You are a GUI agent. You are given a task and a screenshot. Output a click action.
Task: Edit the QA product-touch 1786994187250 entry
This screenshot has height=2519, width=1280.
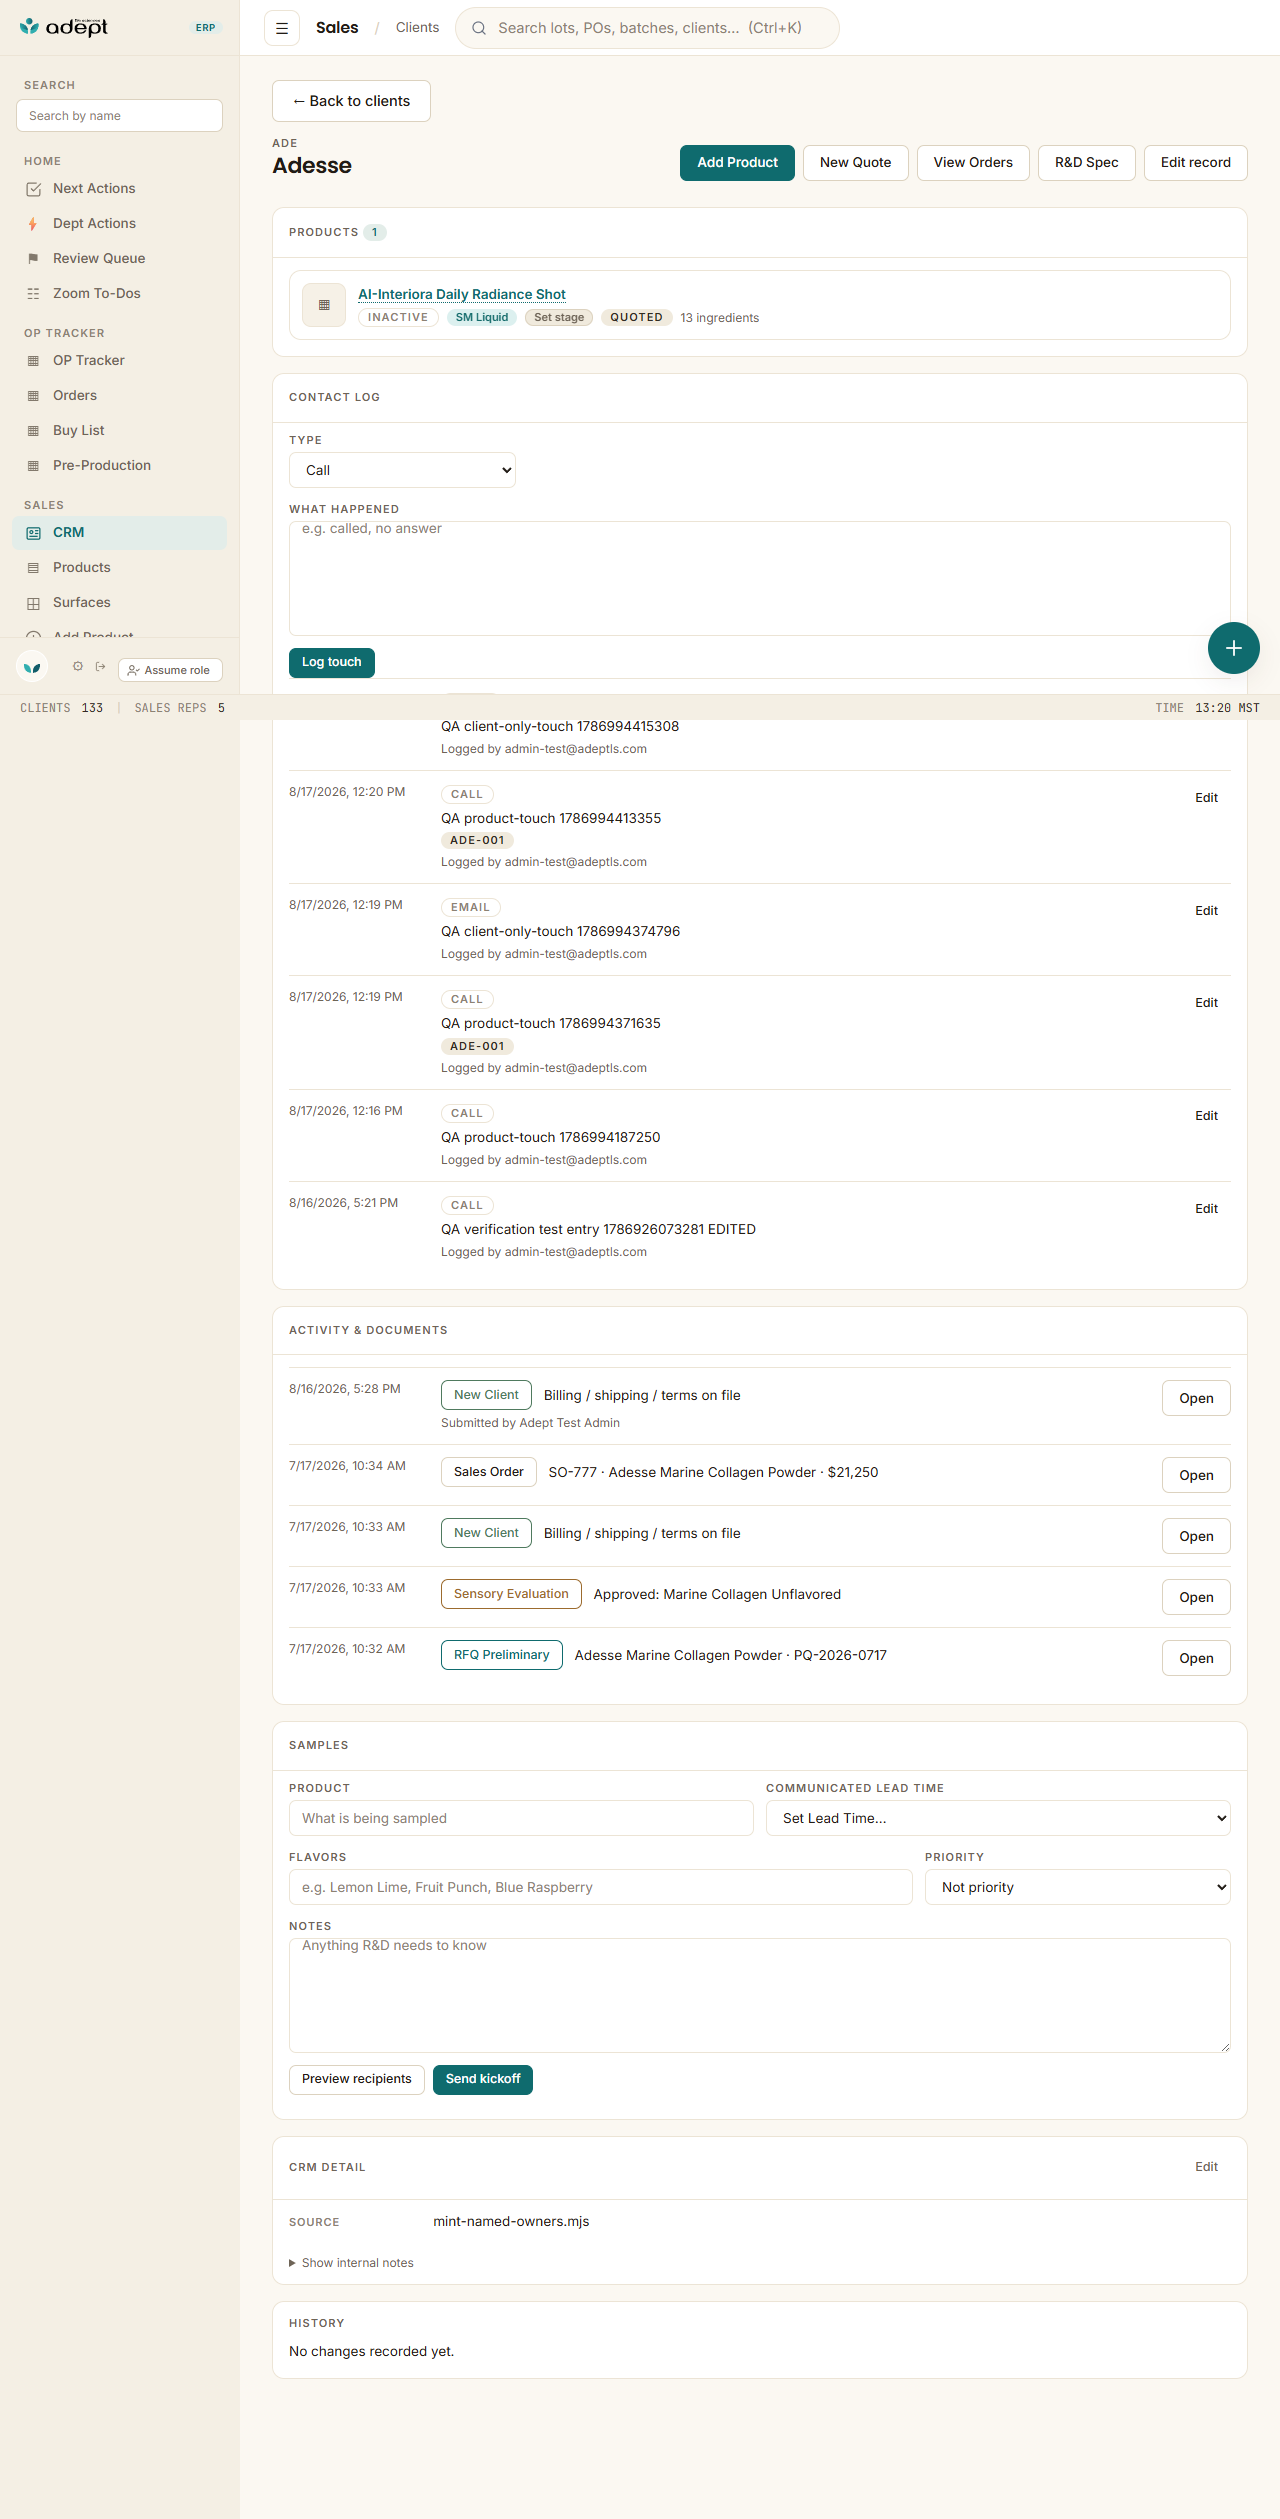[x=1206, y=1116]
